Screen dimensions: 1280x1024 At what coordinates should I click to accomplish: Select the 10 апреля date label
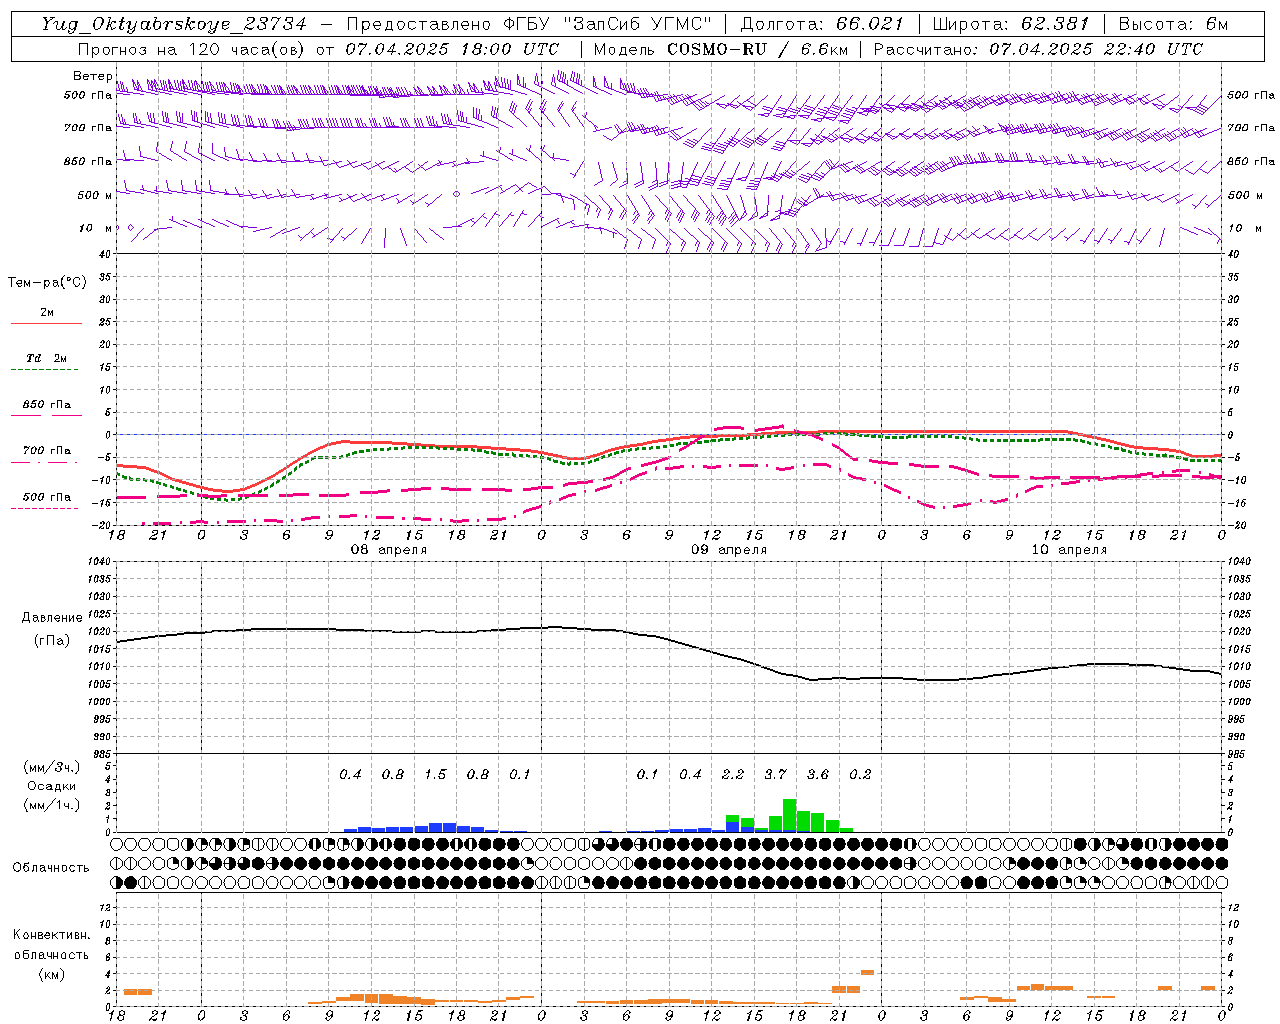click(x=1069, y=550)
